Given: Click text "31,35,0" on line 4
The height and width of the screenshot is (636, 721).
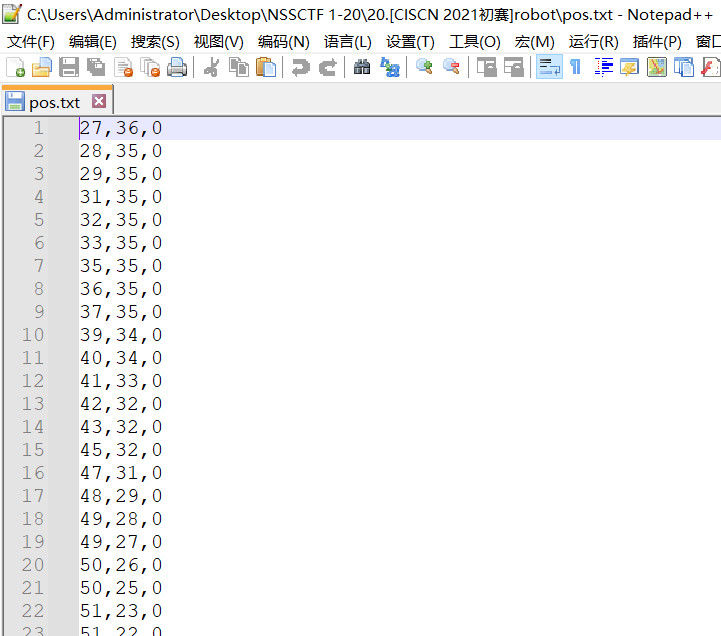Looking at the screenshot, I should click(x=121, y=197).
